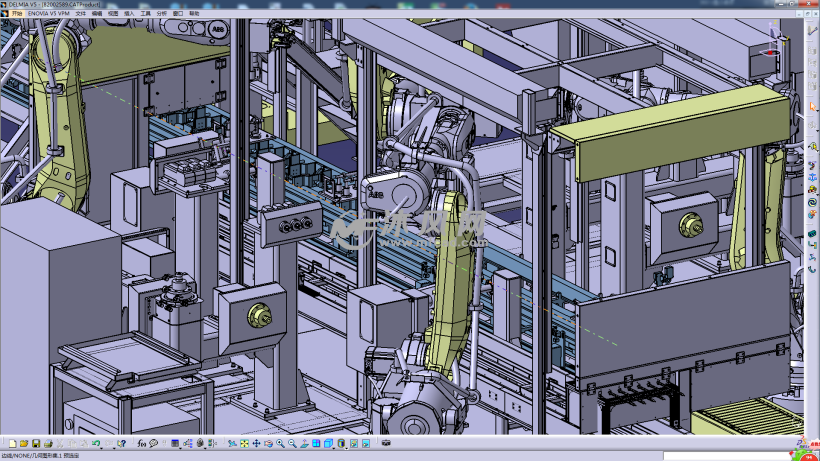Open the 文件 (File) menu
This screenshot has width=820, height=461.
pyautogui.click(x=81, y=14)
